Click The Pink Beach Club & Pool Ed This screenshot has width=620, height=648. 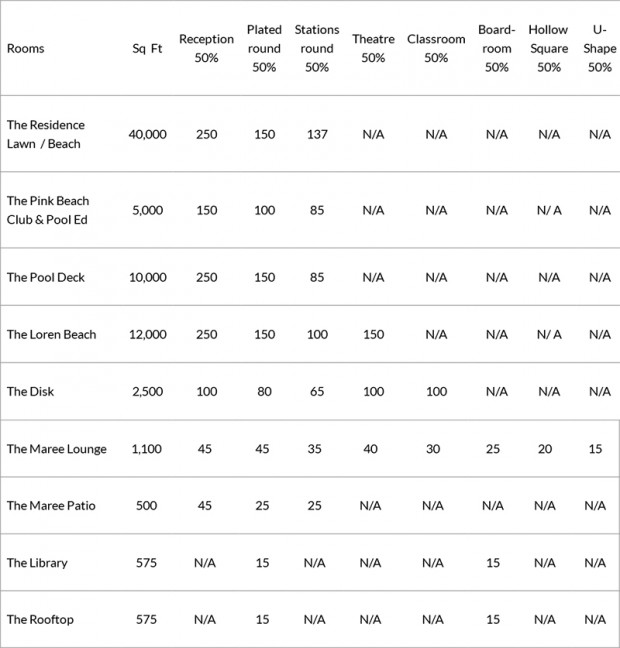(47, 210)
